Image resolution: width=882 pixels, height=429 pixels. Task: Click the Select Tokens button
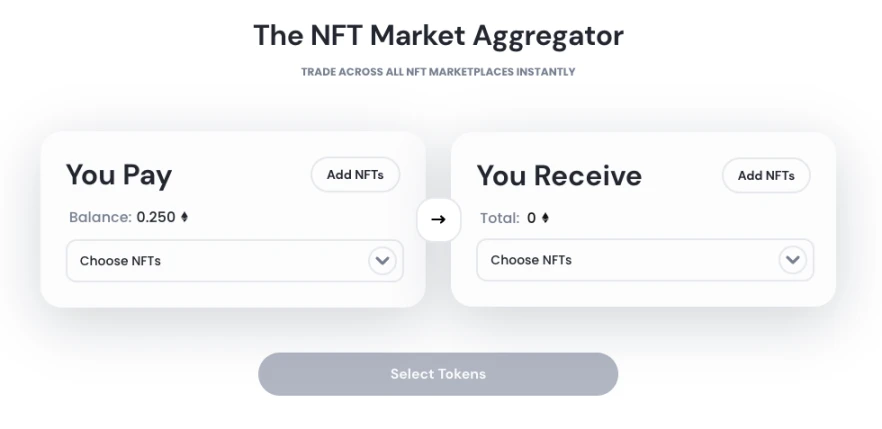coord(438,374)
